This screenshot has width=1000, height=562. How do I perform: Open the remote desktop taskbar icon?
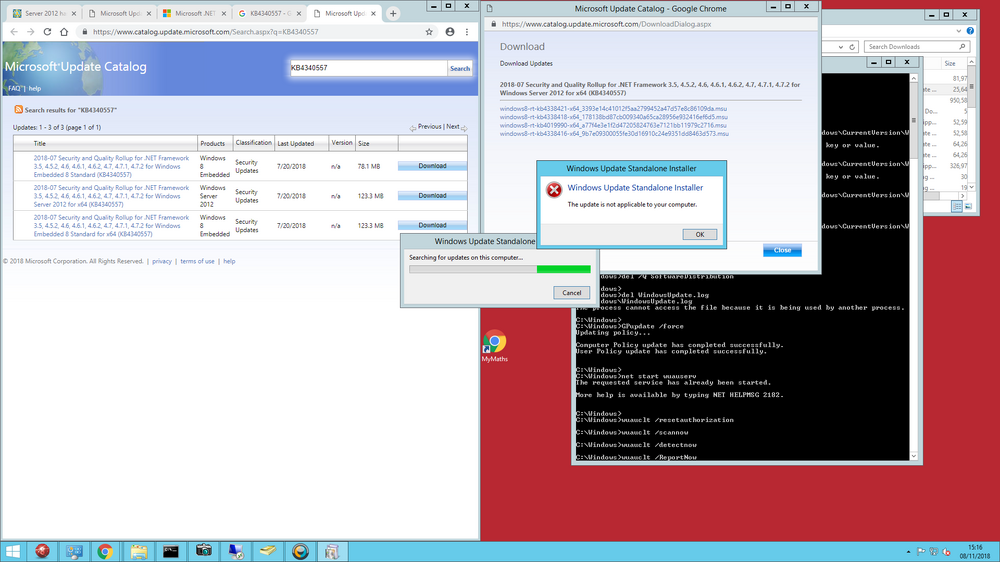(235, 551)
